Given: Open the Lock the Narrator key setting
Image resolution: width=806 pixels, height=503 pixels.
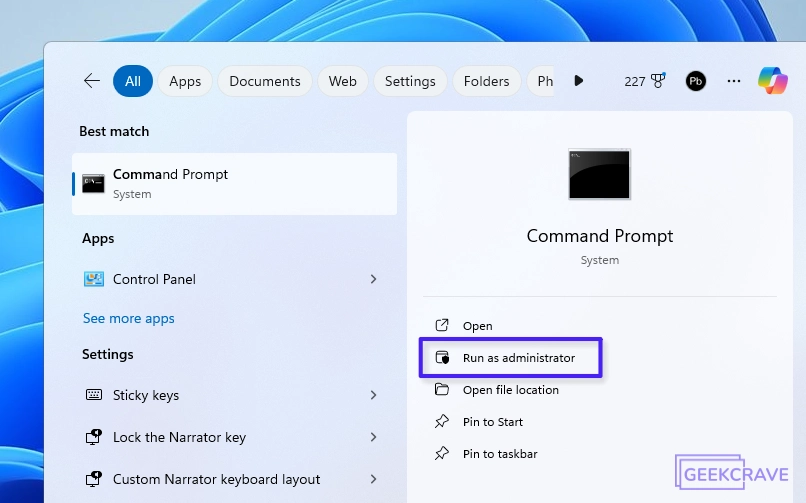Looking at the screenshot, I should [x=234, y=437].
